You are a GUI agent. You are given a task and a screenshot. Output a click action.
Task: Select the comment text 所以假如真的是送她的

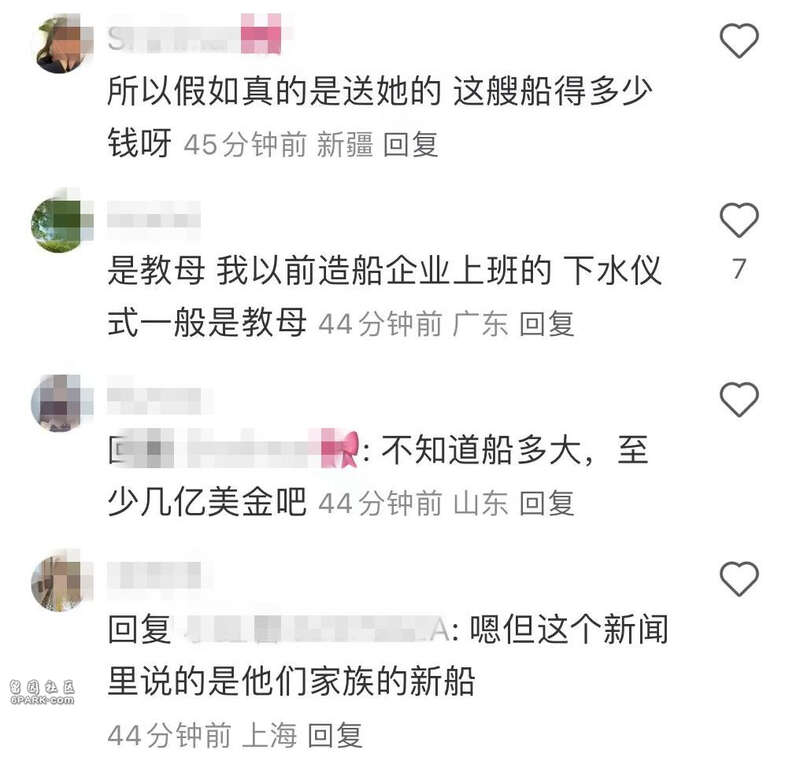click(x=274, y=91)
